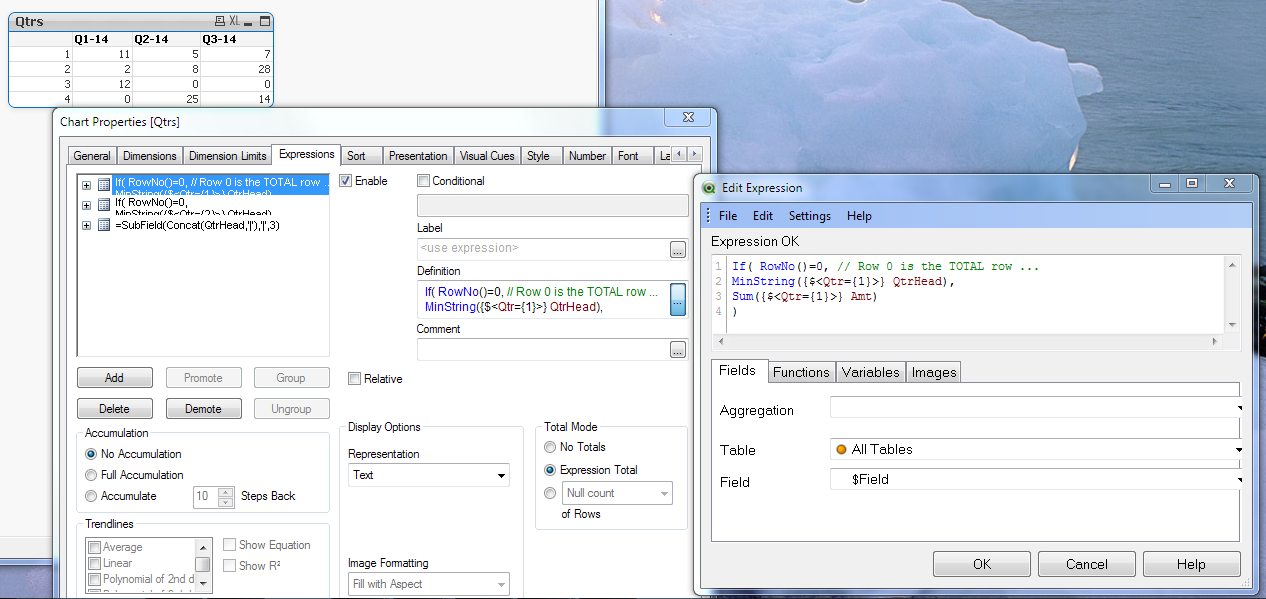
Task: Open the Settings menu in Edit Expression
Action: (810, 216)
